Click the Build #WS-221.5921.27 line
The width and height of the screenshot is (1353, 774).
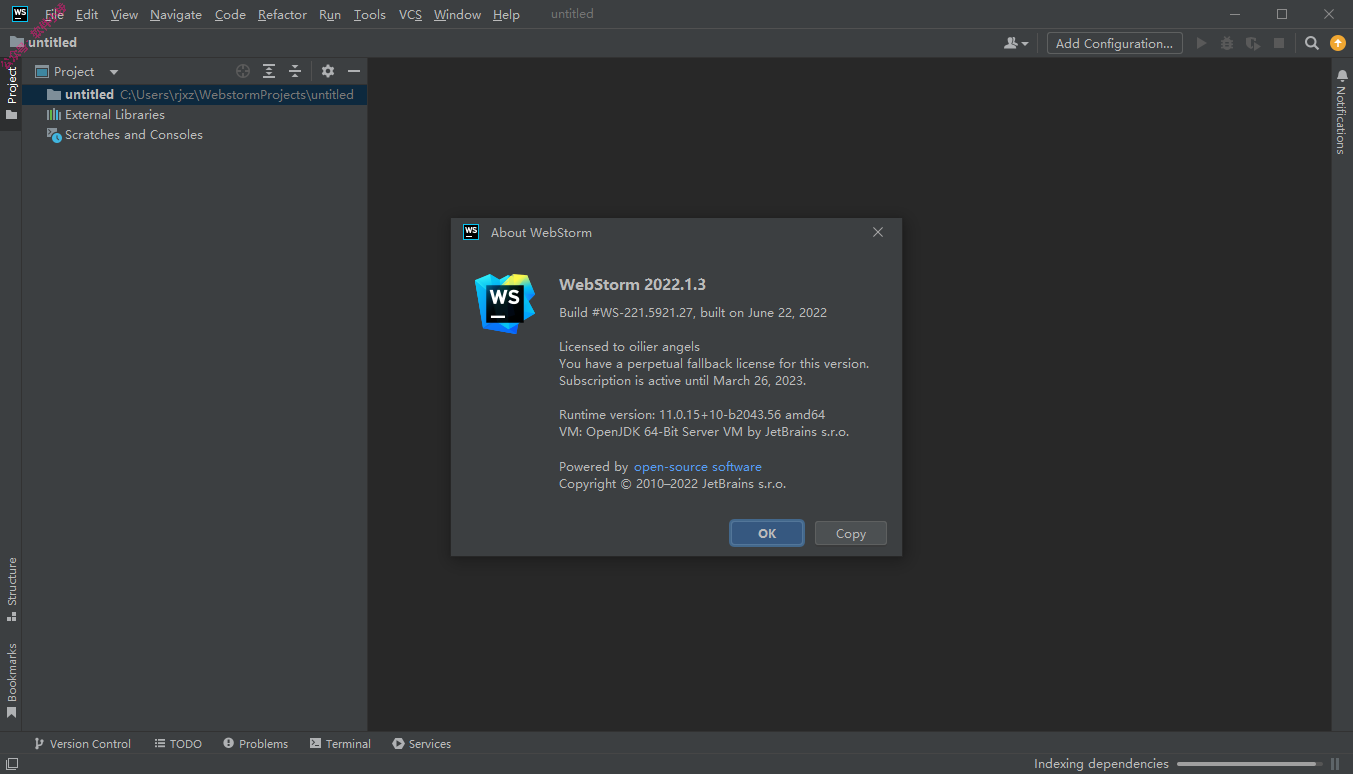point(693,313)
